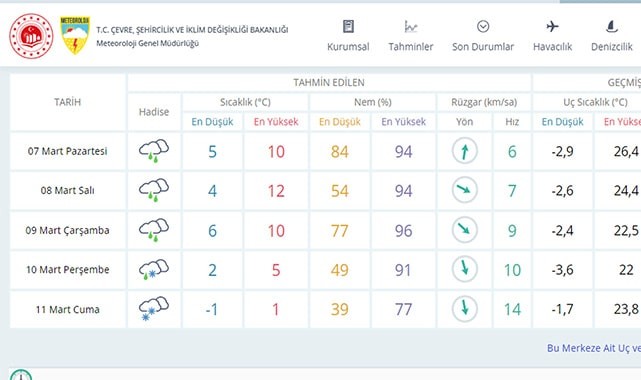Click extreme high '24,4' for 08 Mart
Image resolution: width=641 pixels, height=380 pixels.
pos(626,191)
